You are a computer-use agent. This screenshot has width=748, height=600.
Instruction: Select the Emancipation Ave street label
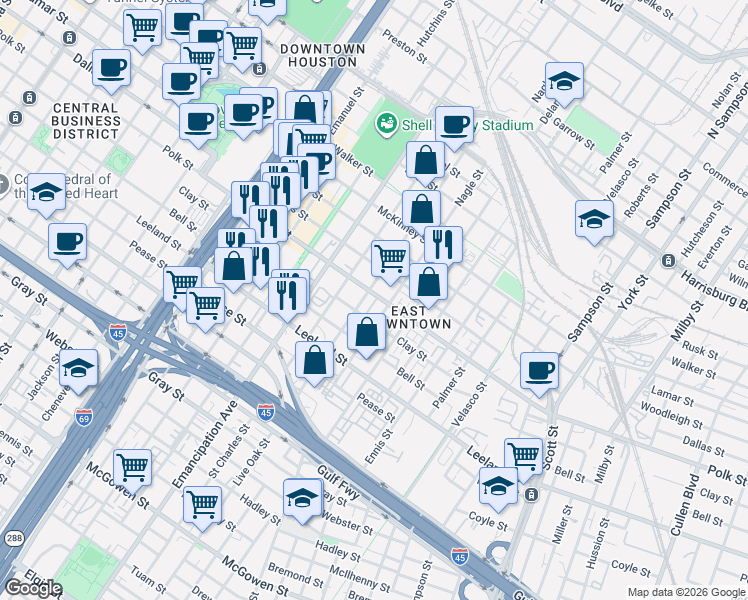pyautogui.click(x=205, y=445)
